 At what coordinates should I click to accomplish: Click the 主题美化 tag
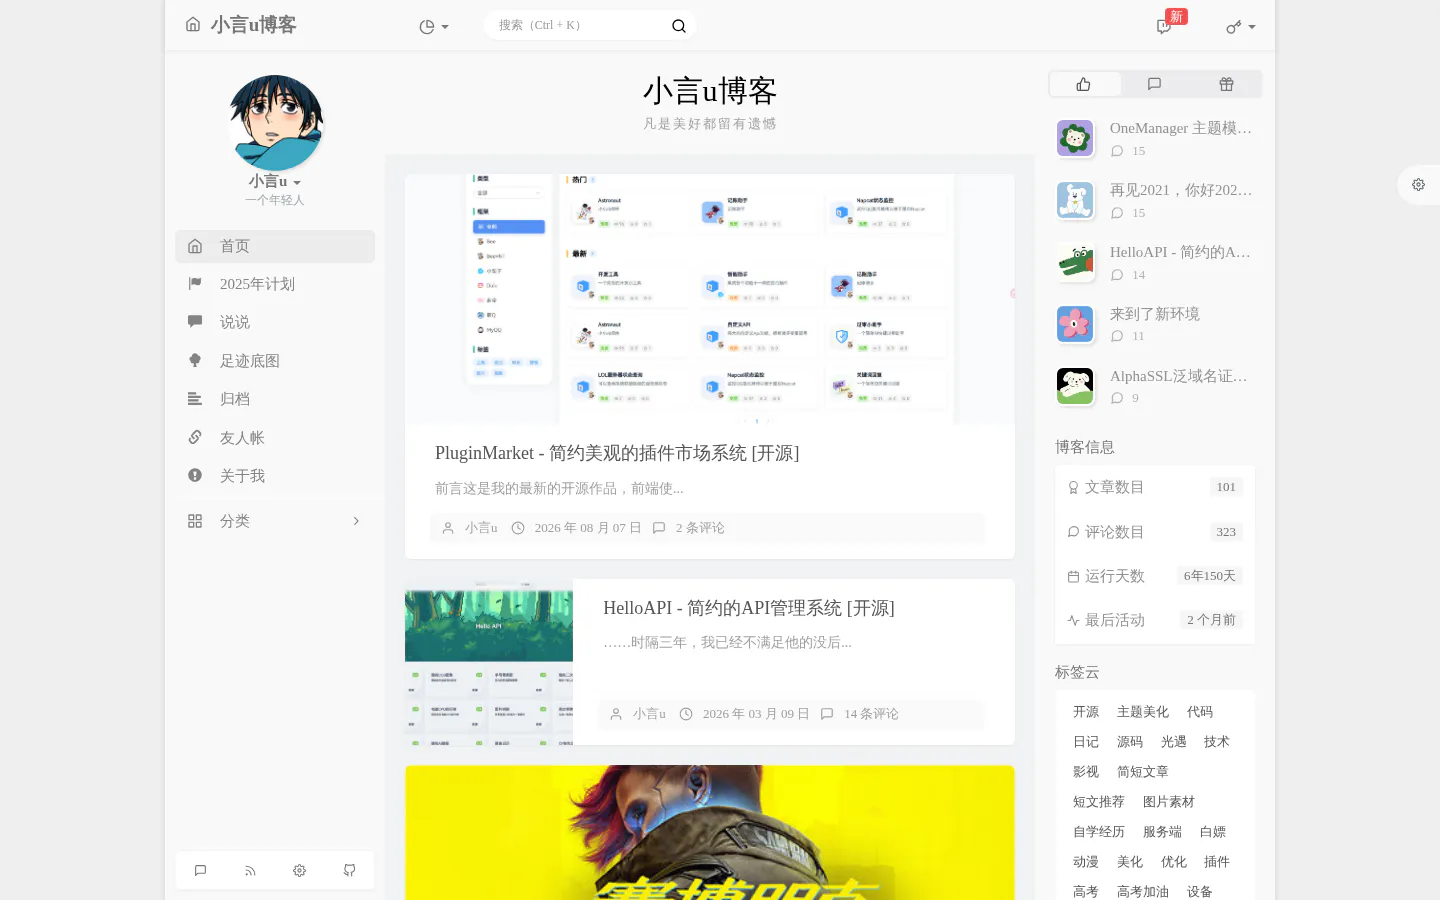tap(1143, 712)
